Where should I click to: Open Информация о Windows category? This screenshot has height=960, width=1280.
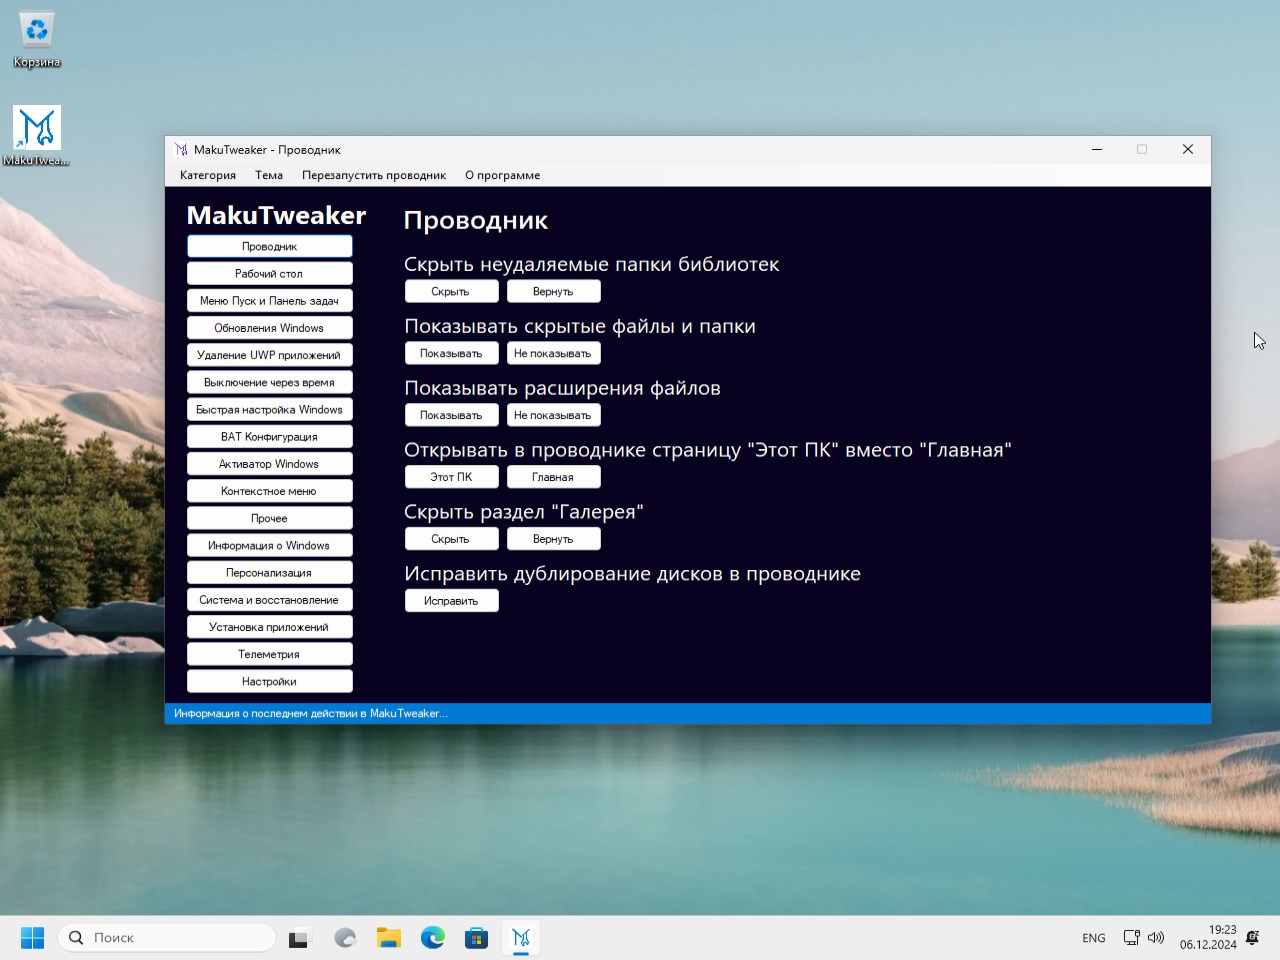pos(269,545)
